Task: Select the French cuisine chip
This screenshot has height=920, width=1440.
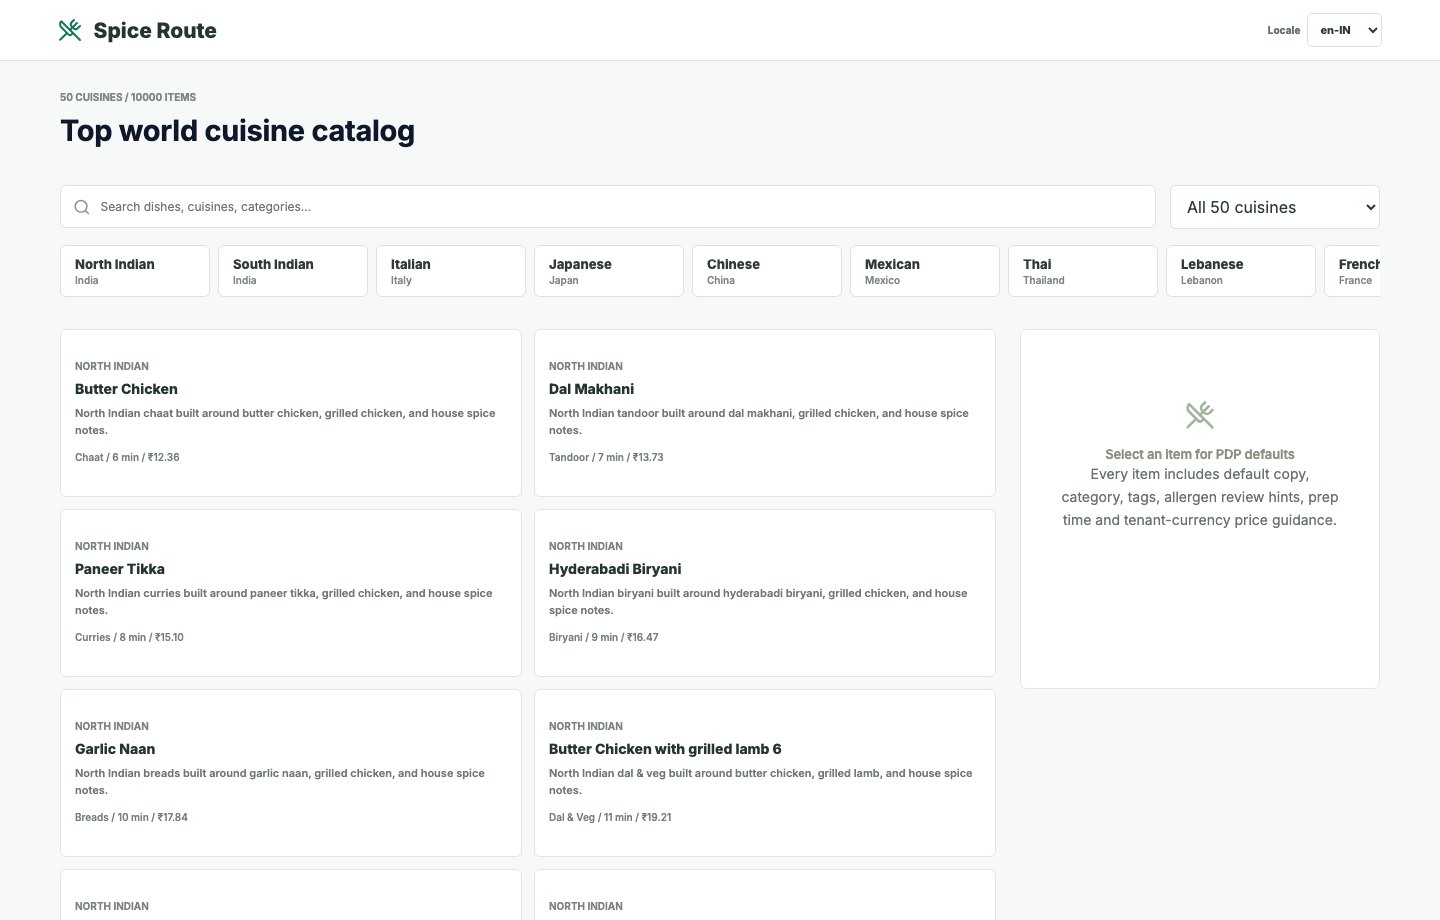Action: (x=1352, y=271)
